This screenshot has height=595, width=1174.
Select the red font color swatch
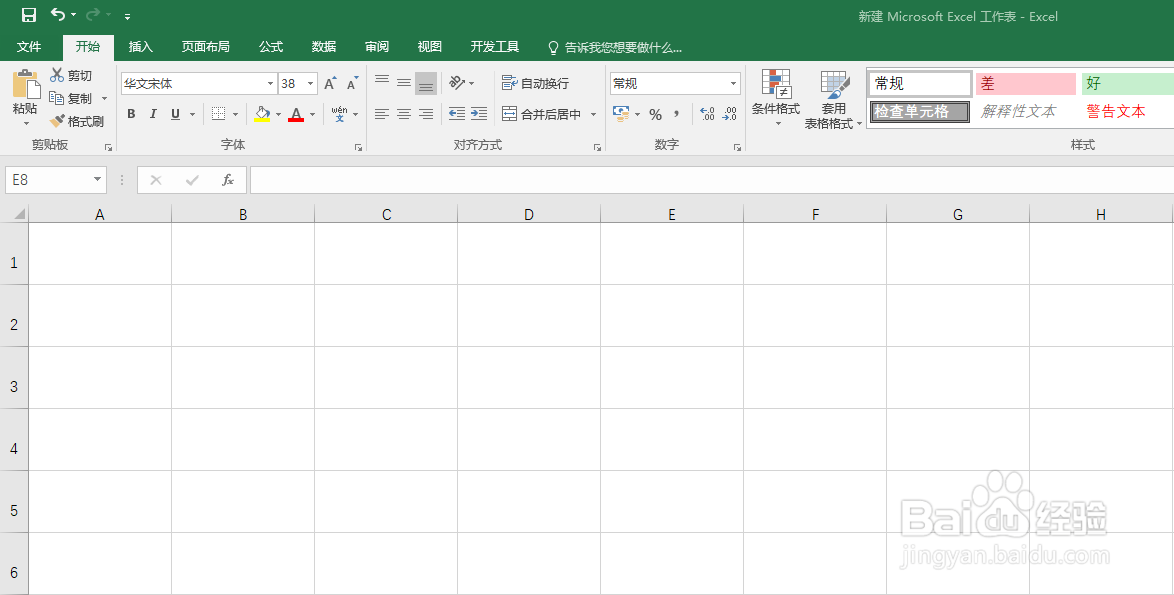click(298, 118)
